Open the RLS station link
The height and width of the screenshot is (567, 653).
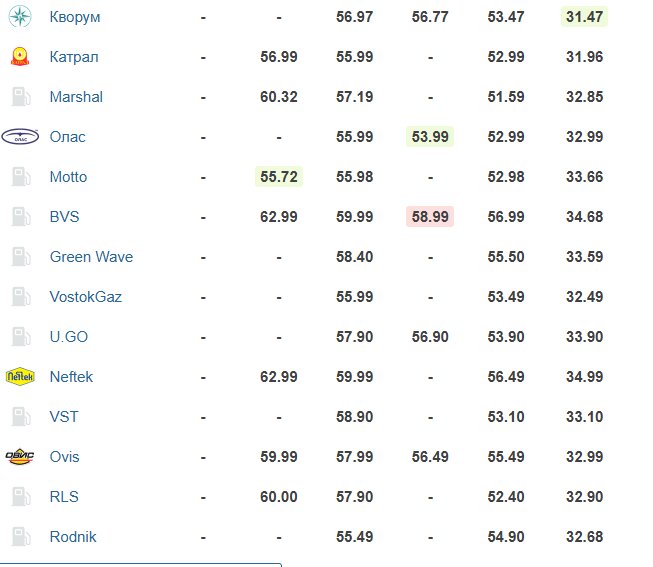pos(64,497)
